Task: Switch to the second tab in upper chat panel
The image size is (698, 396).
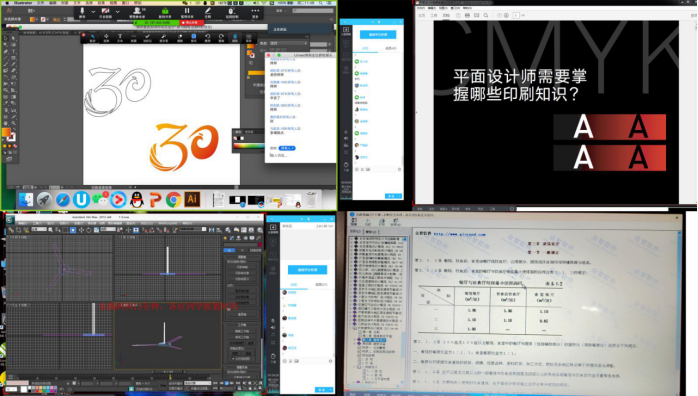Action: tap(390, 48)
